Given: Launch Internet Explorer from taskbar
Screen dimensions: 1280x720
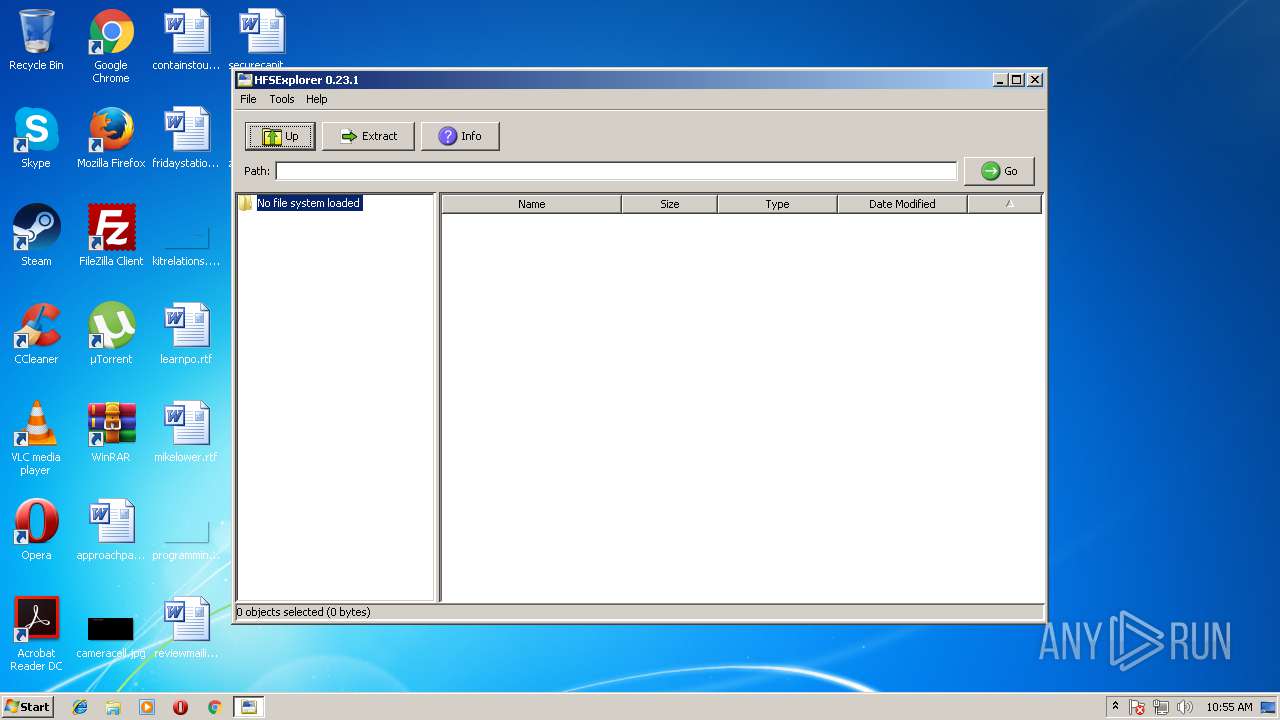Looking at the screenshot, I should (80, 707).
